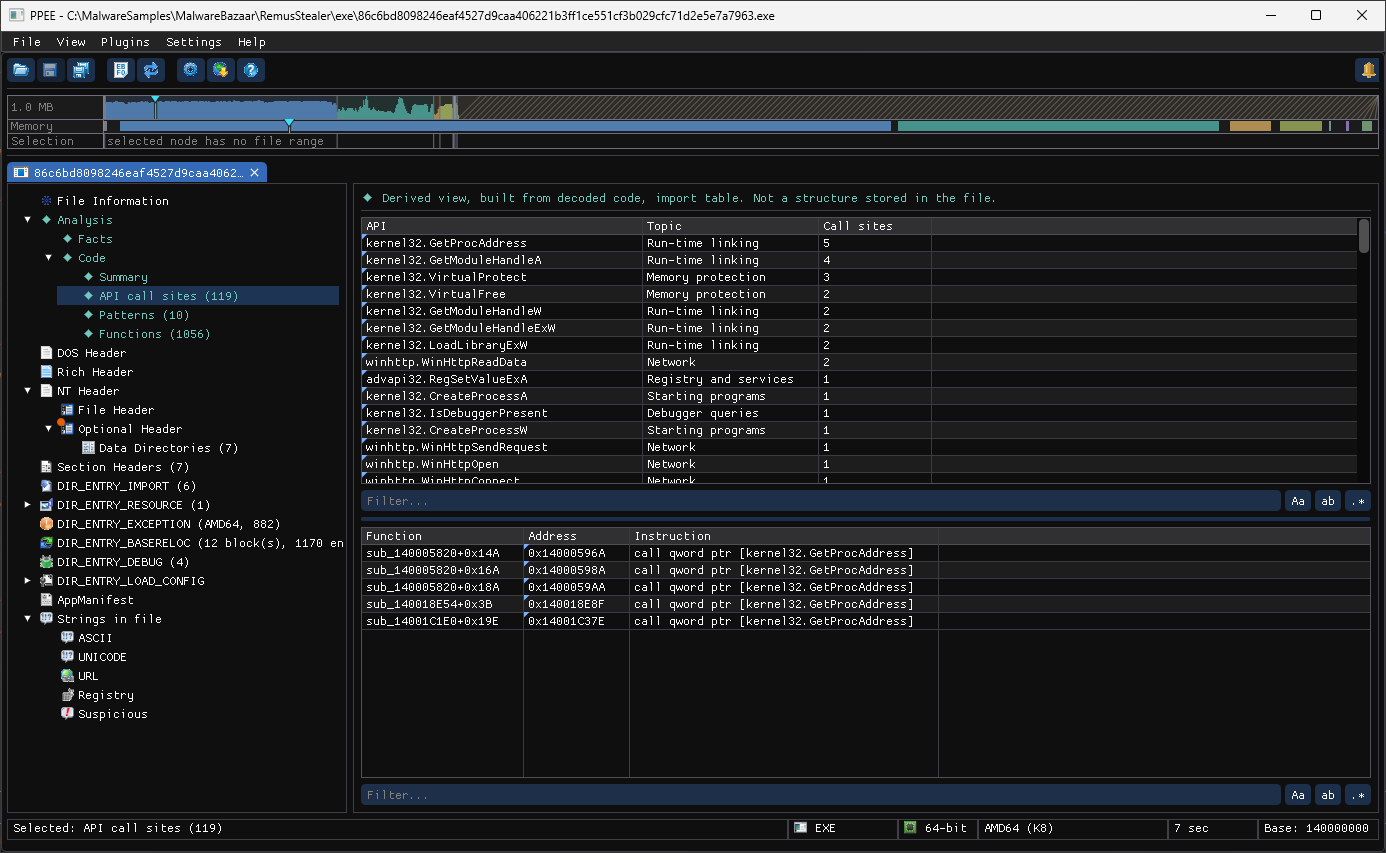This screenshot has height=853, width=1386.
Task: Toggle case-sensitive Aa on lower filter
Action: pos(1298,795)
